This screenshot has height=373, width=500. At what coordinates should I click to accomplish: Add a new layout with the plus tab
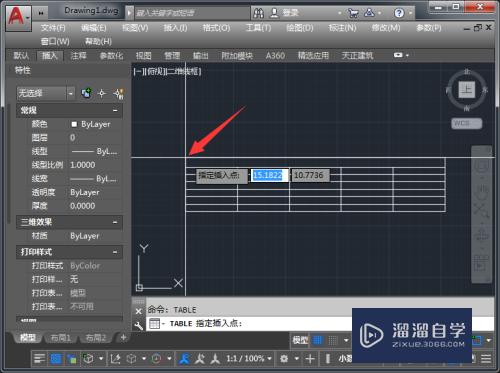pos(123,337)
